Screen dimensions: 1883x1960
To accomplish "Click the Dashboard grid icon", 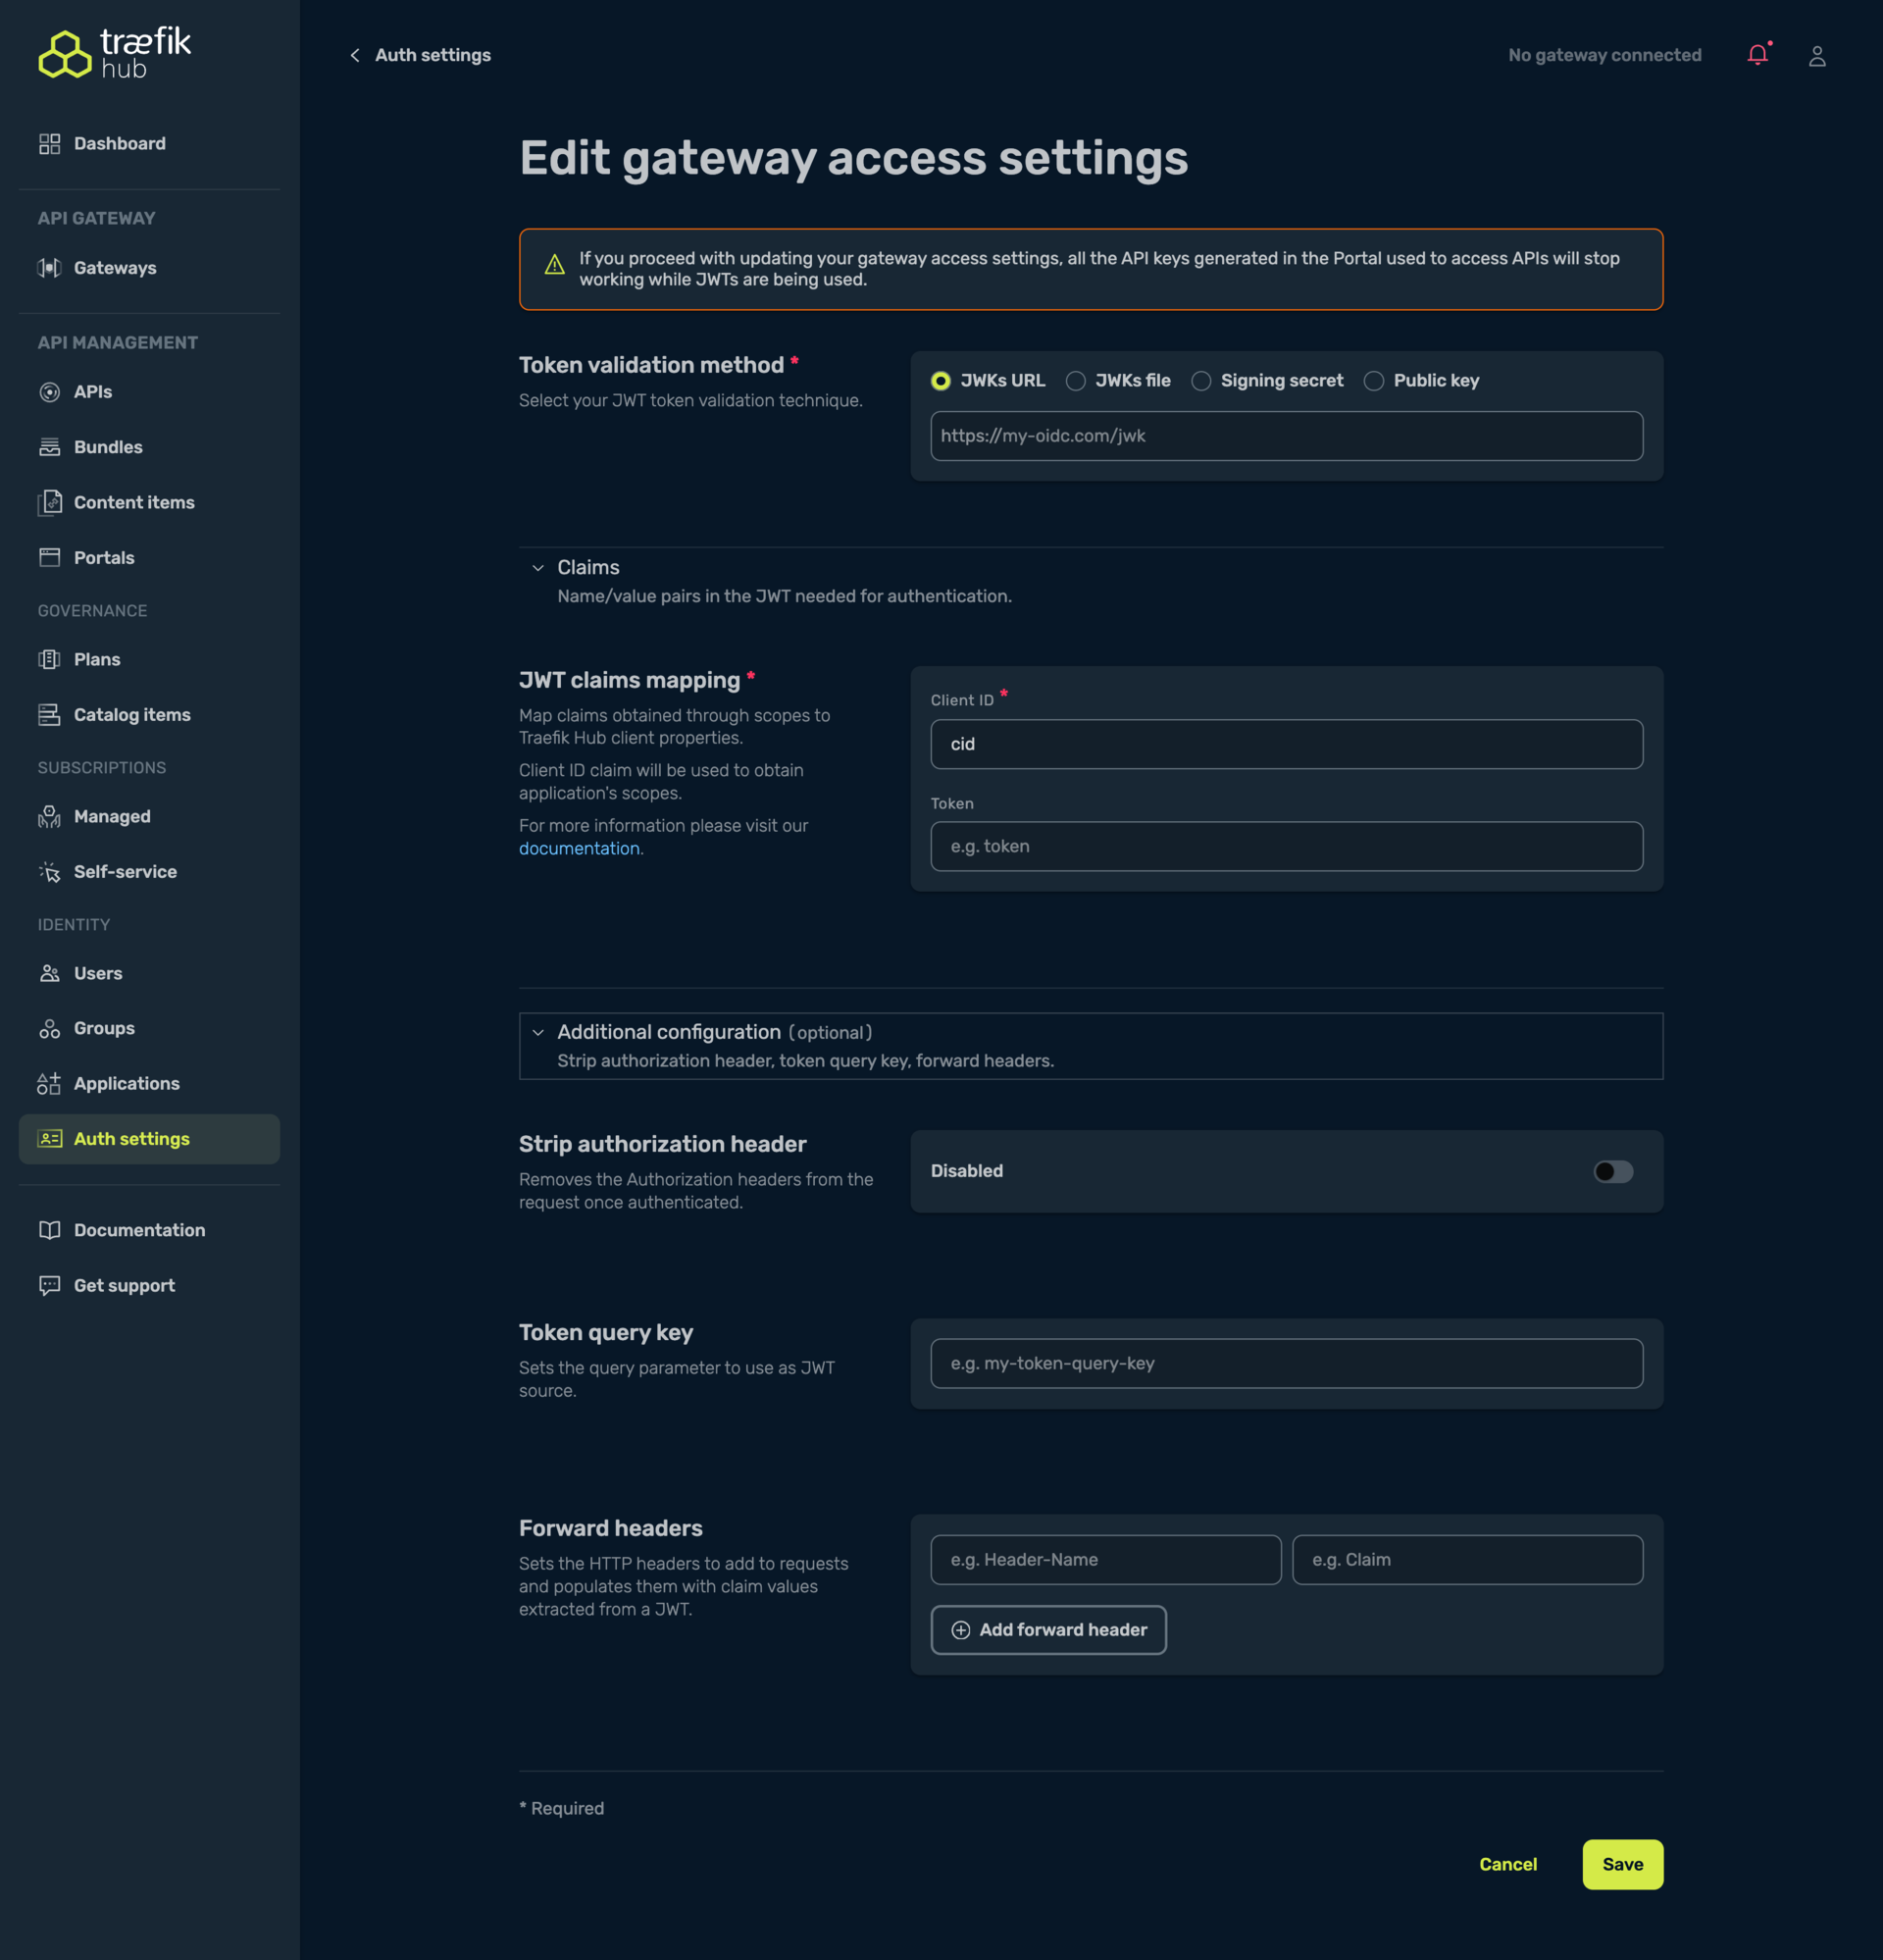I will tap(49, 144).
